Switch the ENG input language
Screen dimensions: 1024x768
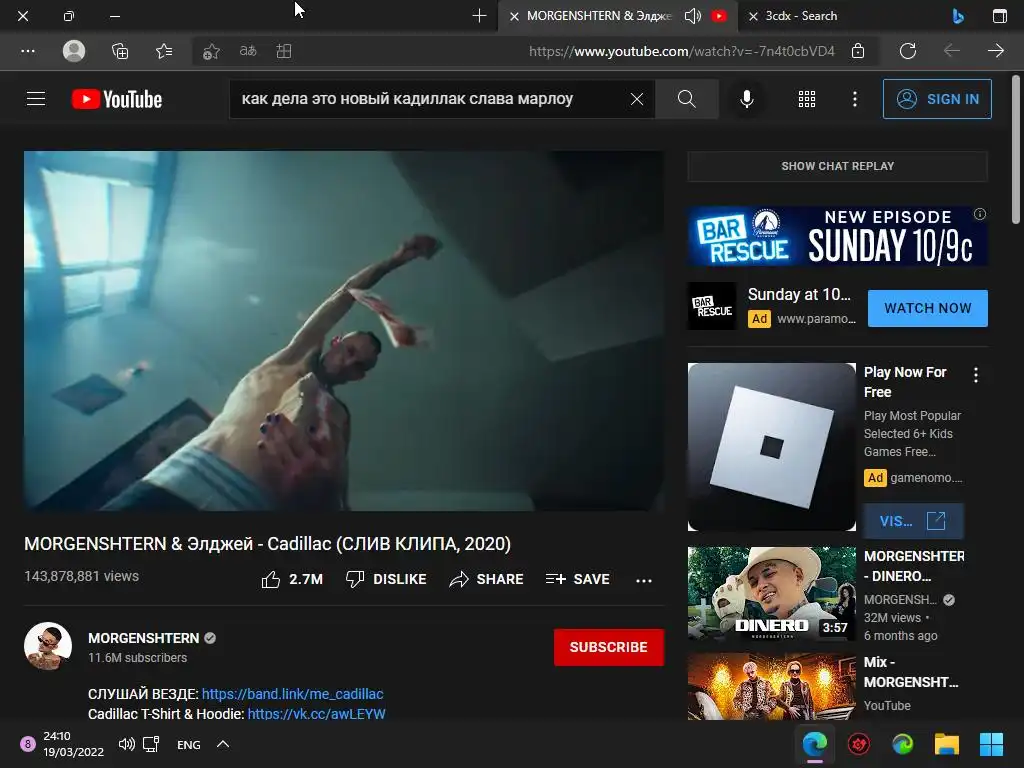[189, 744]
